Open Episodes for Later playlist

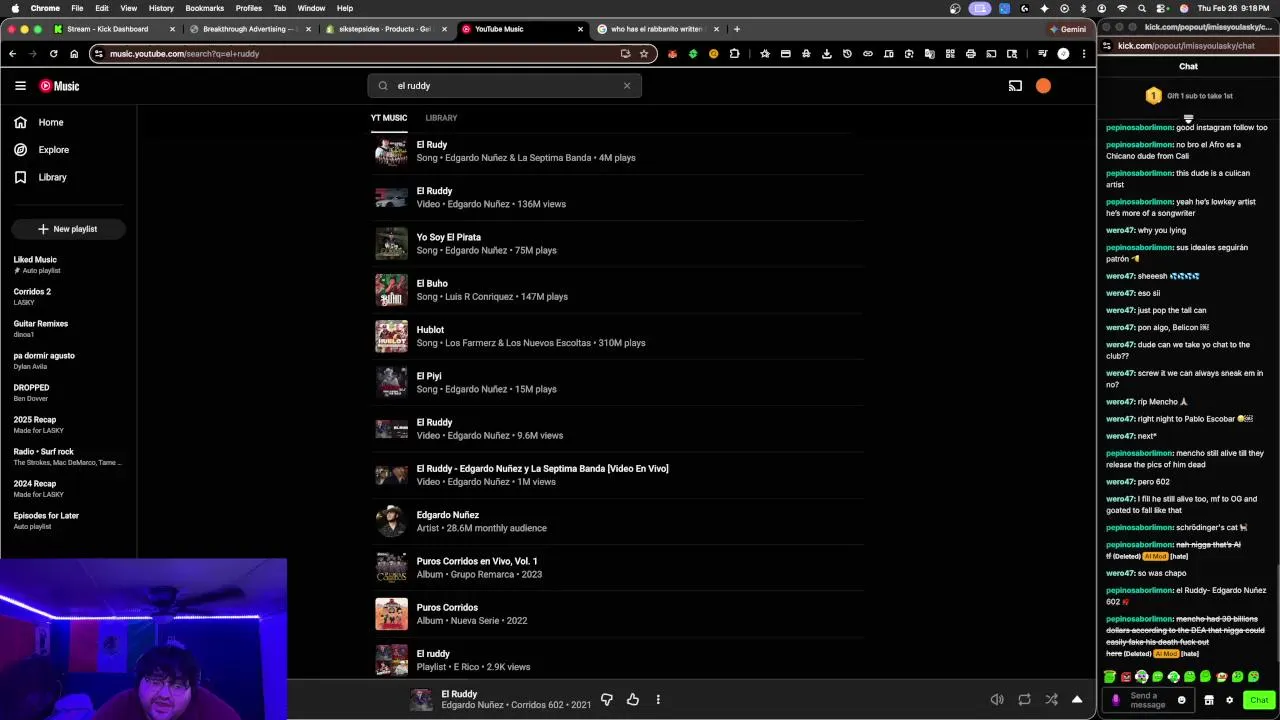coord(68,520)
